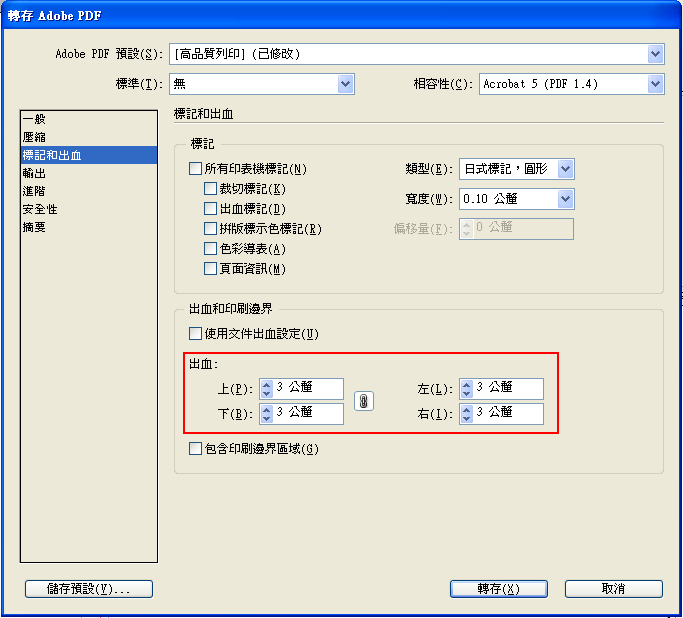Select 標記和出血 in the category list

89,155
